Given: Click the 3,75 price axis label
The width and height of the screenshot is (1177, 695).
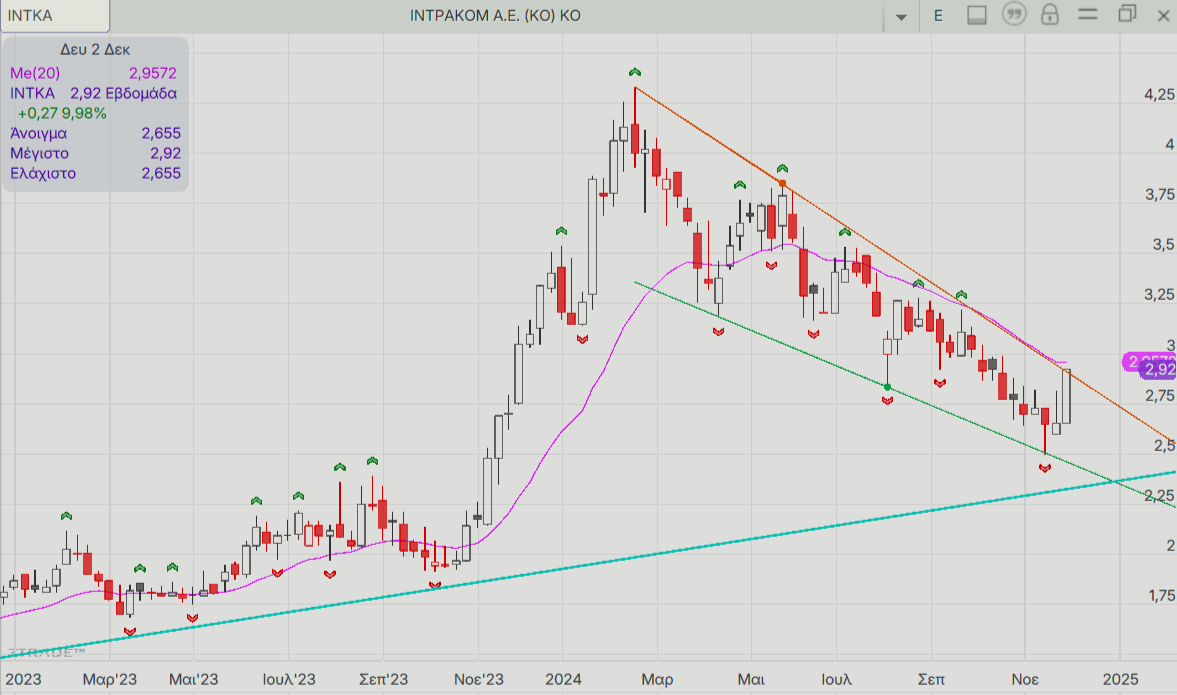Looking at the screenshot, I should click(x=1160, y=194).
